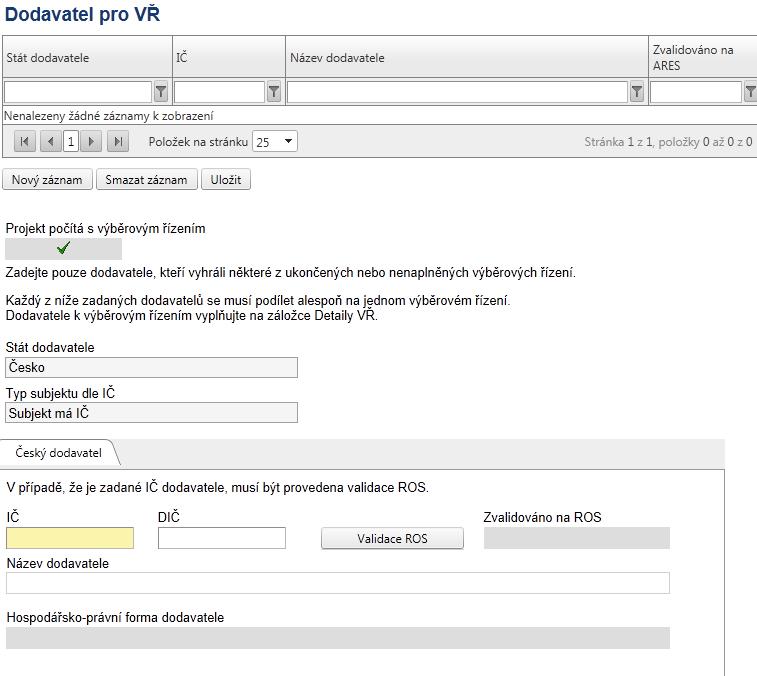Image resolution: width=757 pixels, height=676 pixels.
Task: Go to last page of records
Action: click(118, 142)
